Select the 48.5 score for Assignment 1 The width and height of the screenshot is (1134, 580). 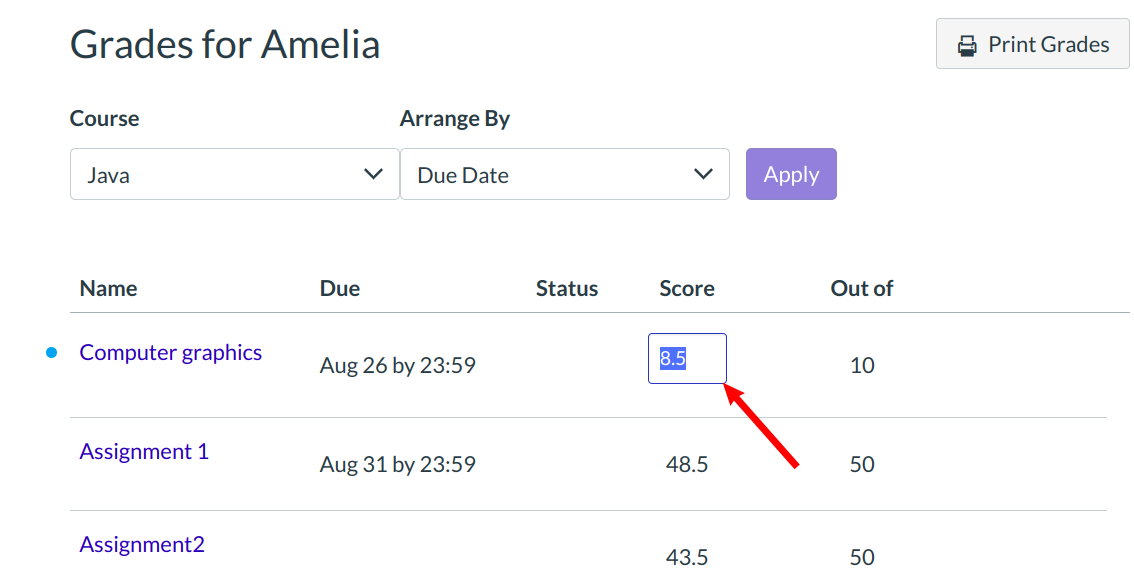coord(687,465)
